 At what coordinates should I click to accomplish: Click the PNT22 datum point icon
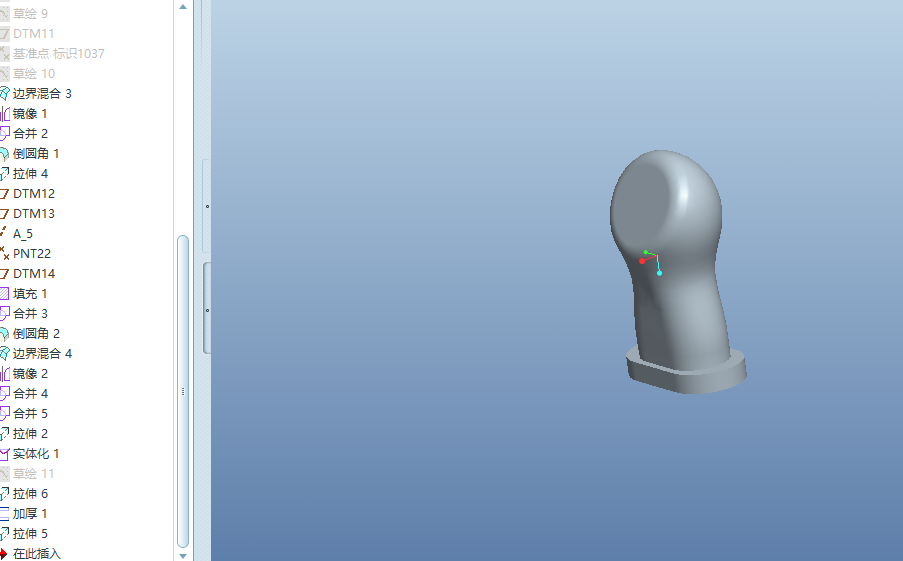coord(5,253)
